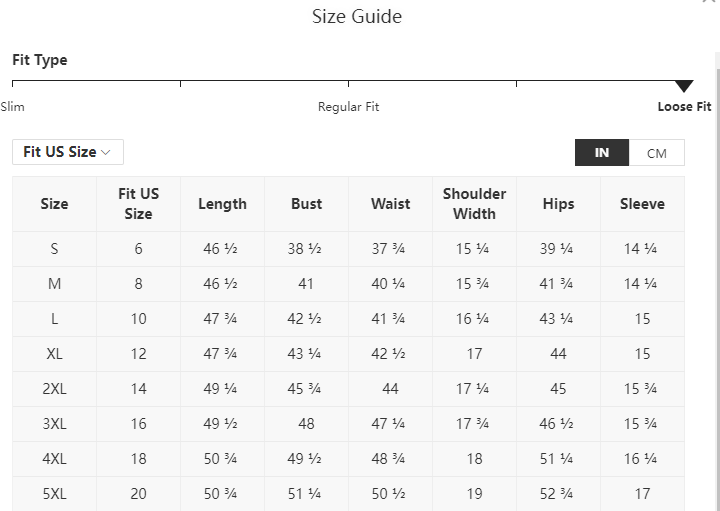The height and width of the screenshot is (511, 720).
Task: Click the 5XL size row label
Action: [54, 494]
